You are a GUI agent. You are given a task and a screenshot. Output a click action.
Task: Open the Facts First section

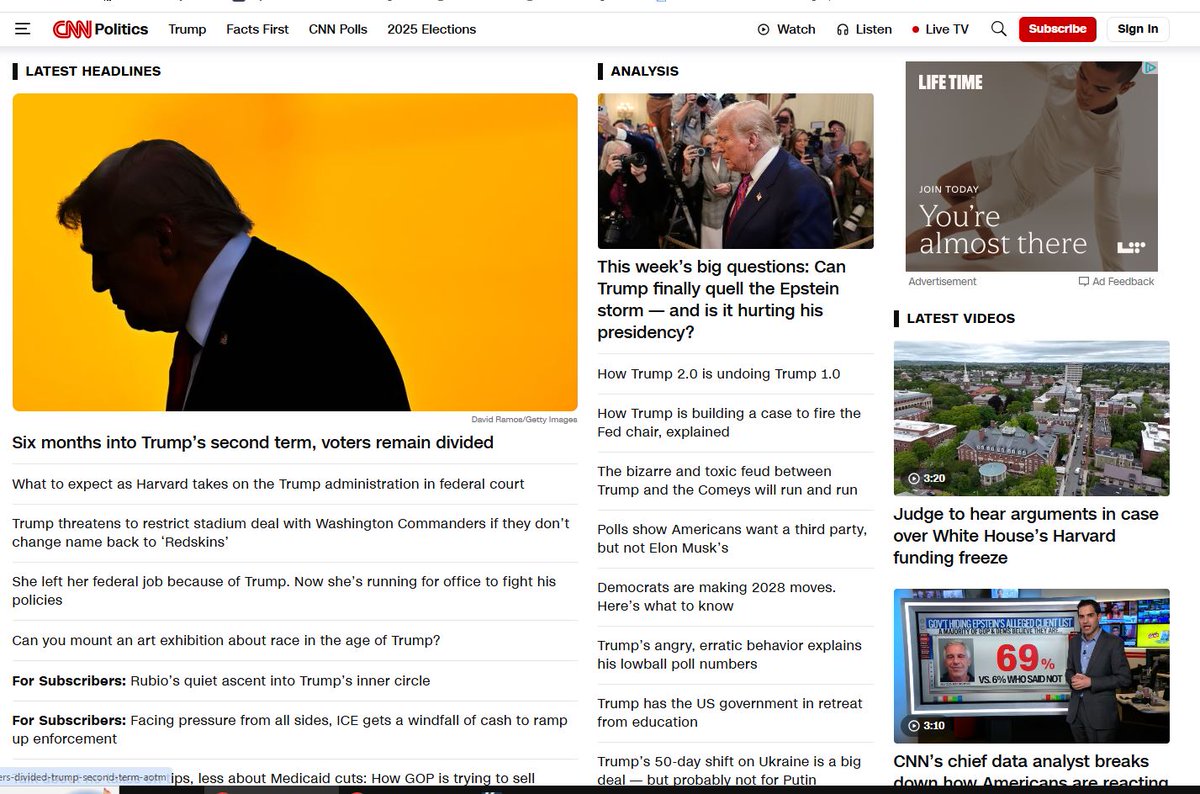(x=257, y=29)
